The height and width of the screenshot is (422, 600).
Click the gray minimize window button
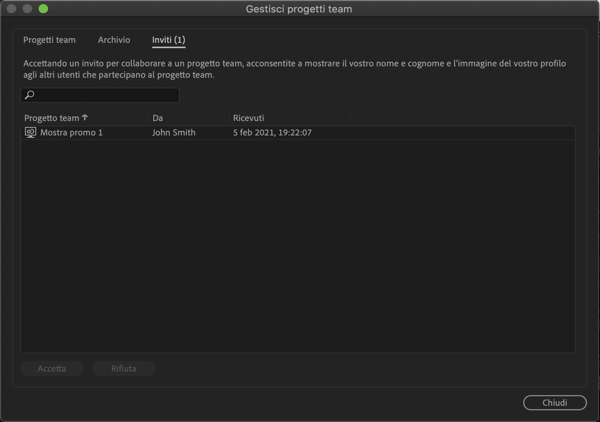click(27, 9)
